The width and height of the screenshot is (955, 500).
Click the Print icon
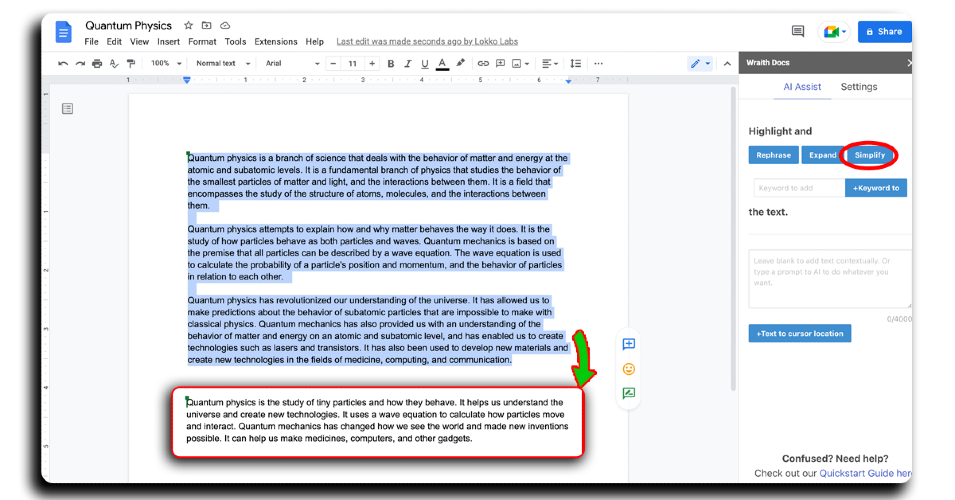tap(97, 63)
